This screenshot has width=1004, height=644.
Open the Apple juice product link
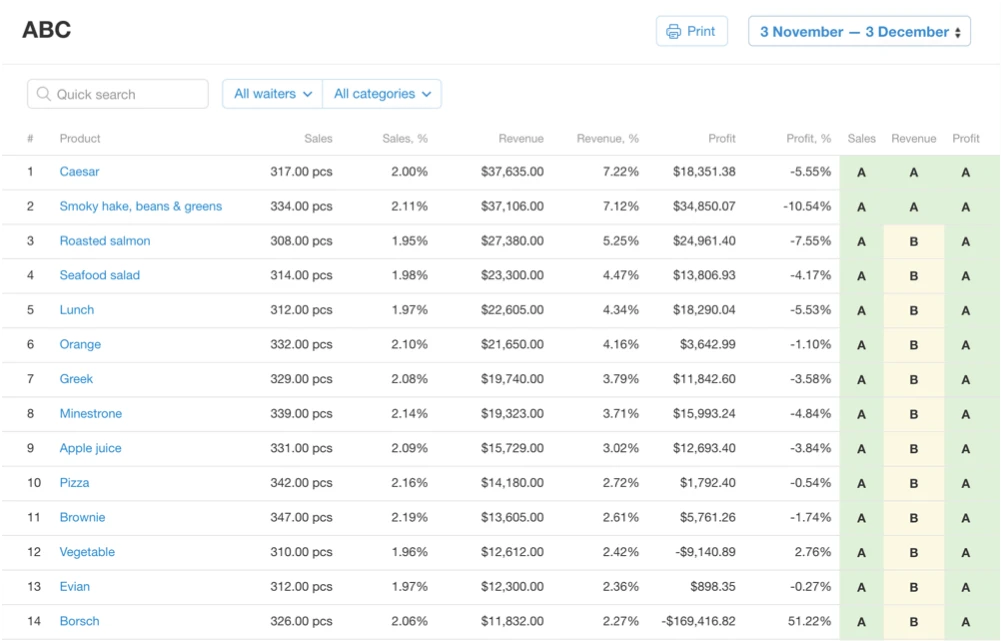tap(90, 448)
